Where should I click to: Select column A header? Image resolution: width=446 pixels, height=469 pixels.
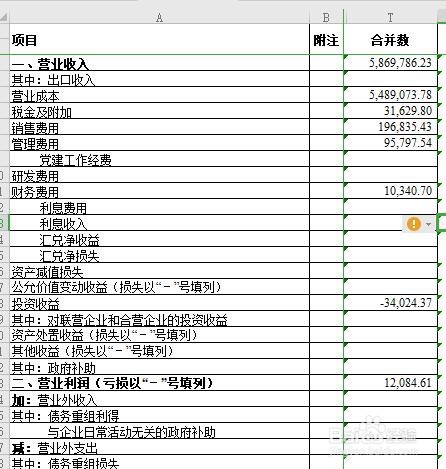point(160,17)
